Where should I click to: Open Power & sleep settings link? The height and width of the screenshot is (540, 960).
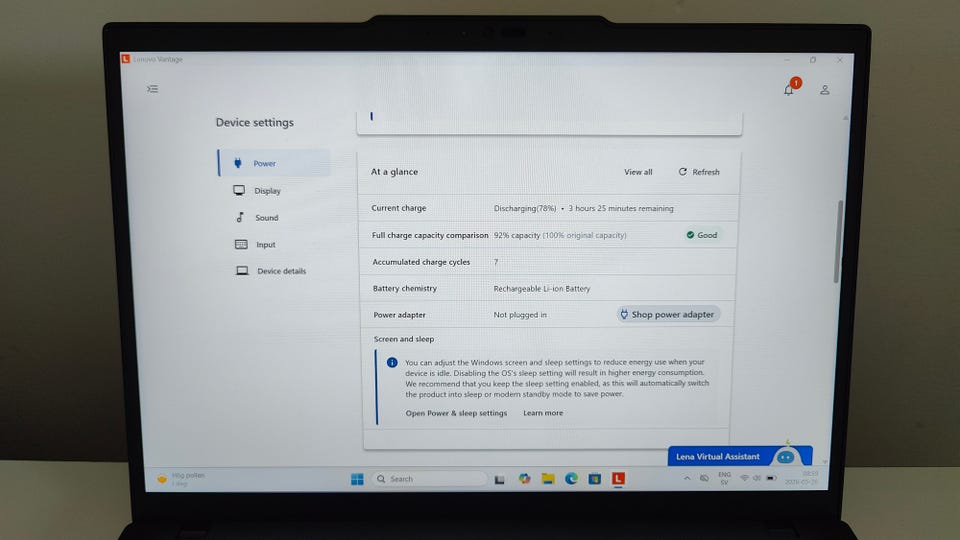coord(456,413)
